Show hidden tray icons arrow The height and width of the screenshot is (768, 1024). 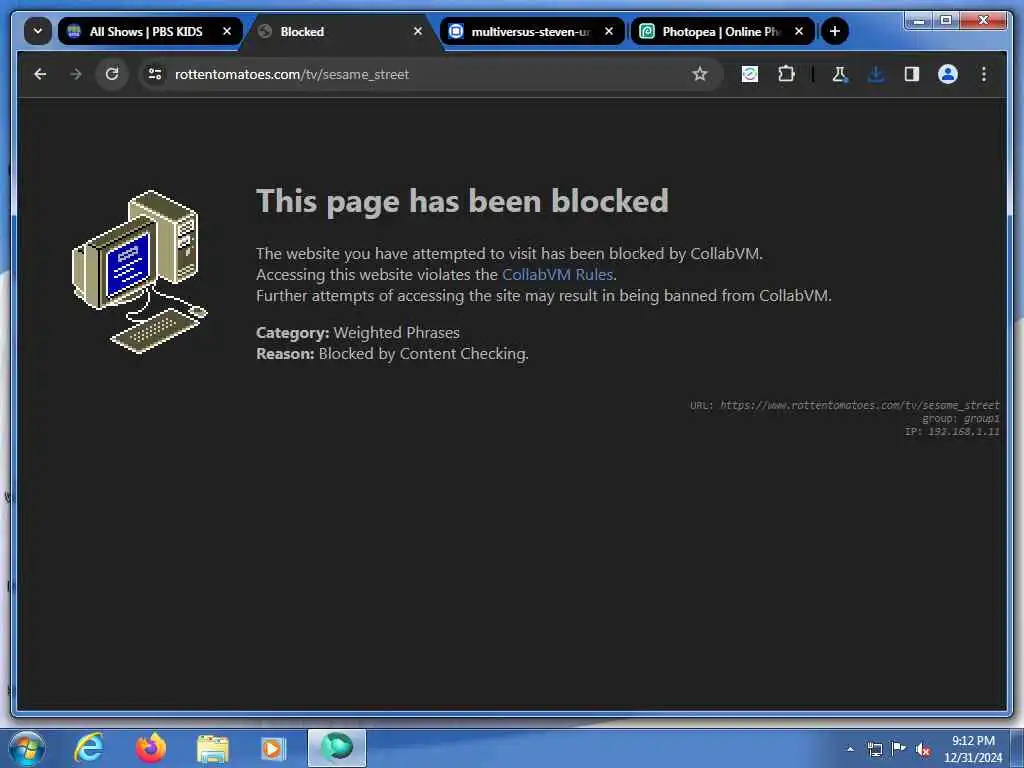click(x=850, y=749)
